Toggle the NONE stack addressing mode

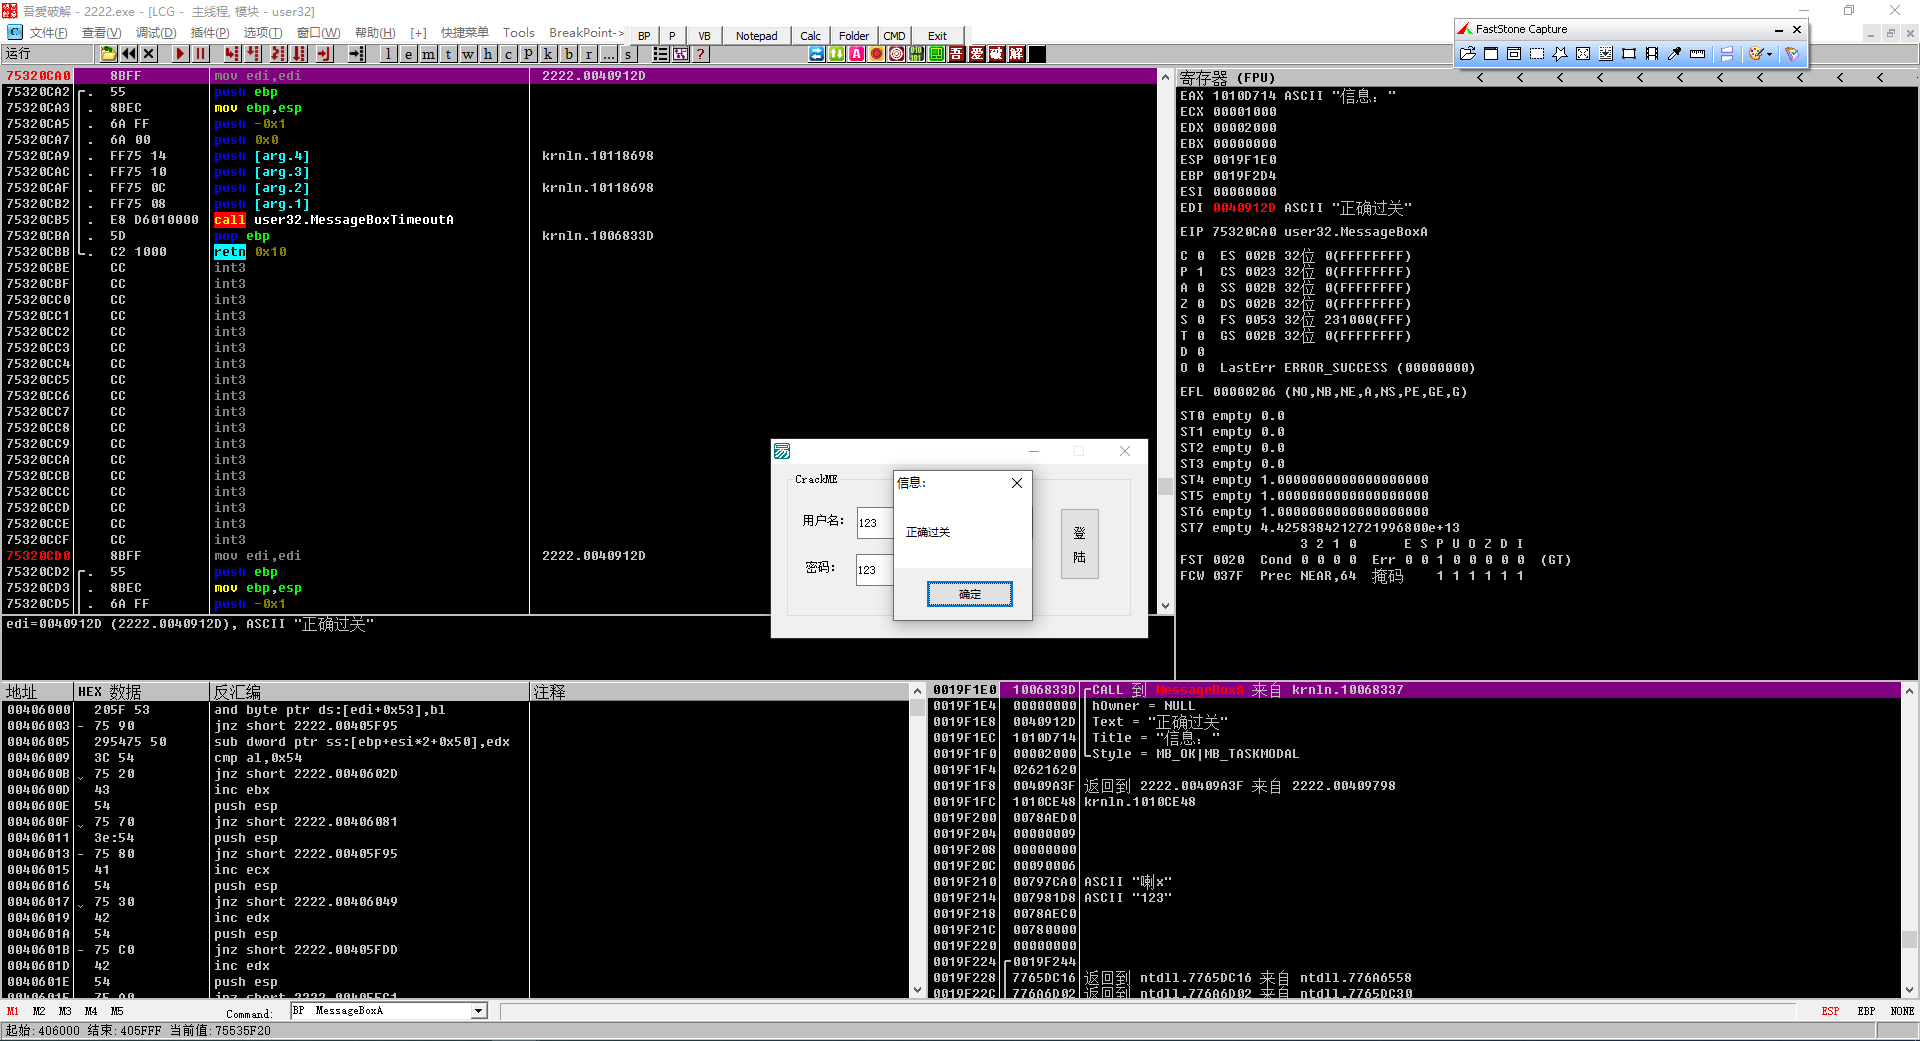pyautogui.click(x=1902, y=1011)
